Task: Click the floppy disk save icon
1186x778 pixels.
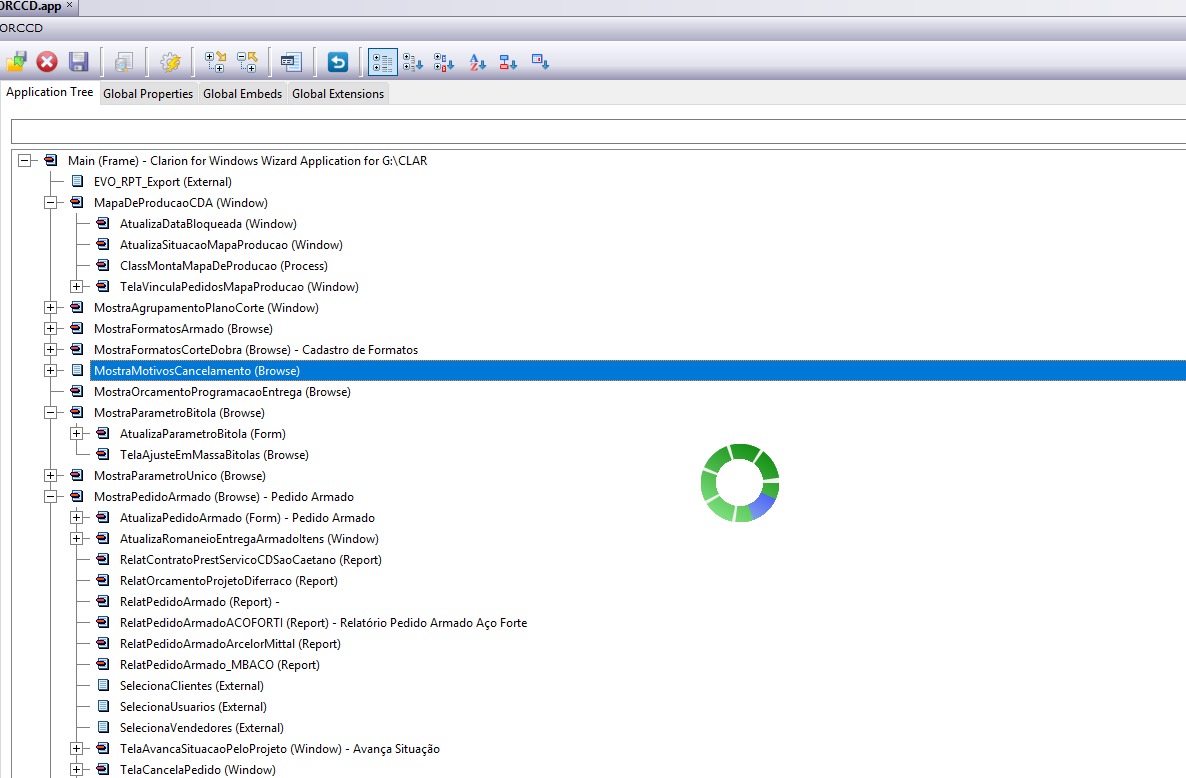Action: click(x=79, y=62)
